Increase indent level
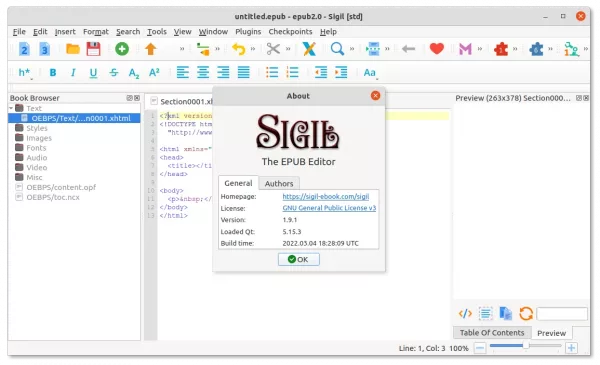The image size is (600, 365). (341, 72)
